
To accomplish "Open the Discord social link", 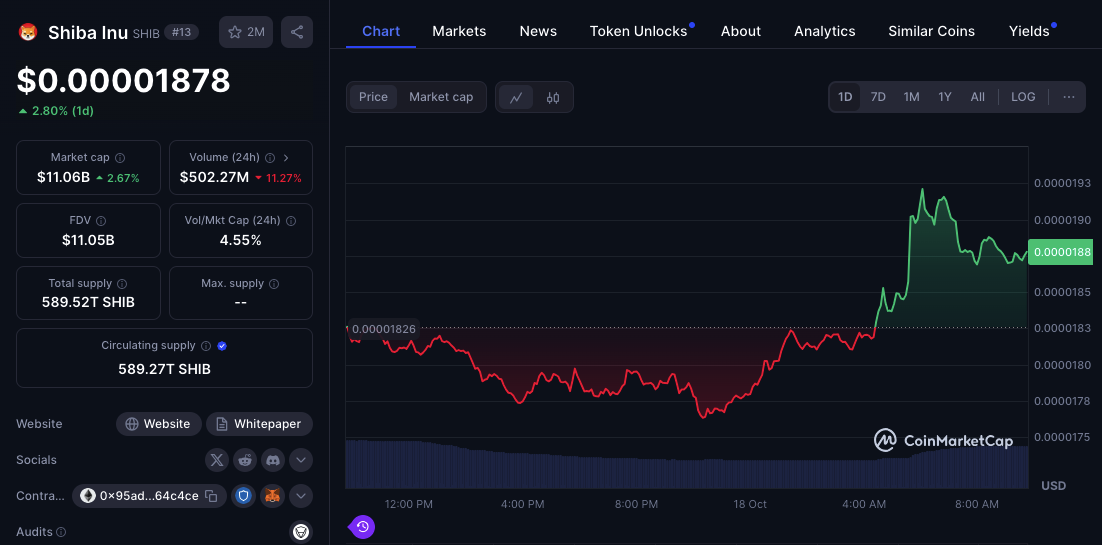I will click(273, 460).
